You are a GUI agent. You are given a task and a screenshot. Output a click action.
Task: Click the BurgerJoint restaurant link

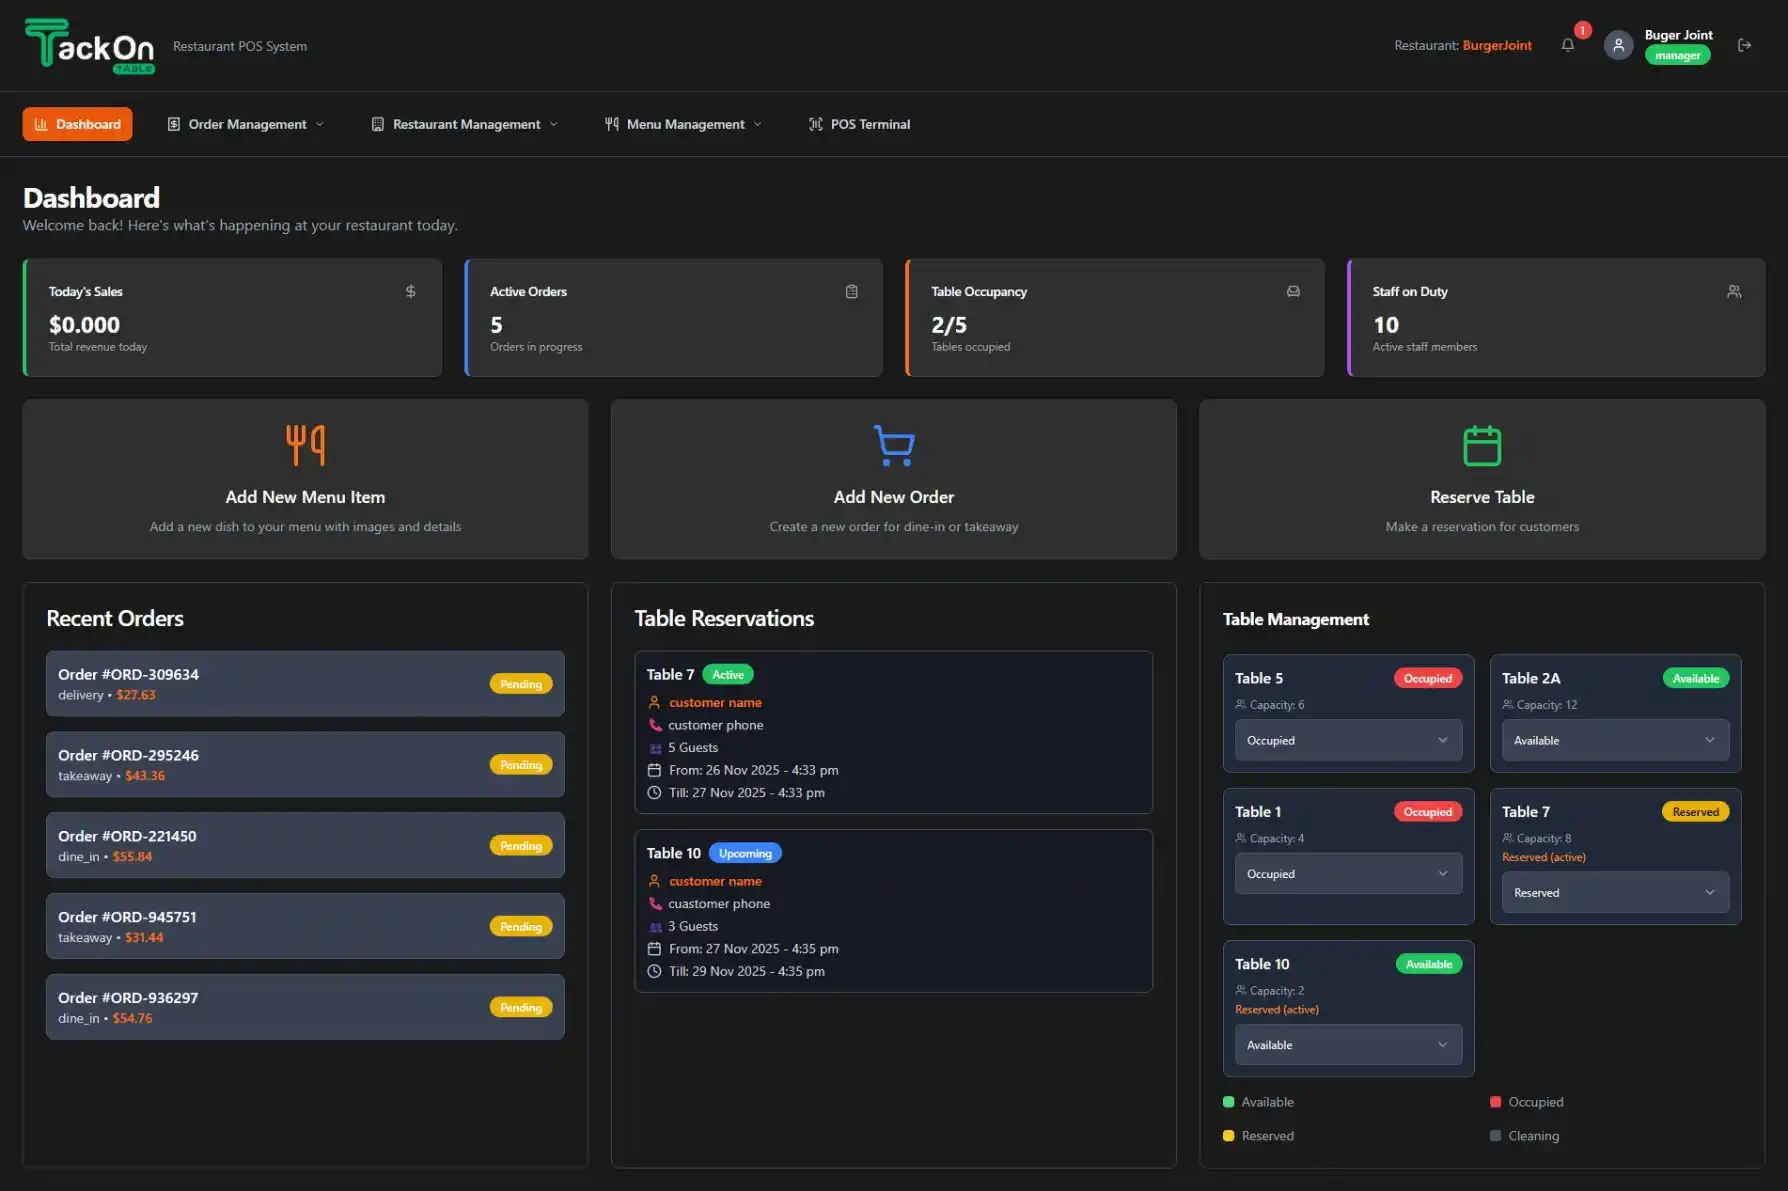[x=1497, y=45]
